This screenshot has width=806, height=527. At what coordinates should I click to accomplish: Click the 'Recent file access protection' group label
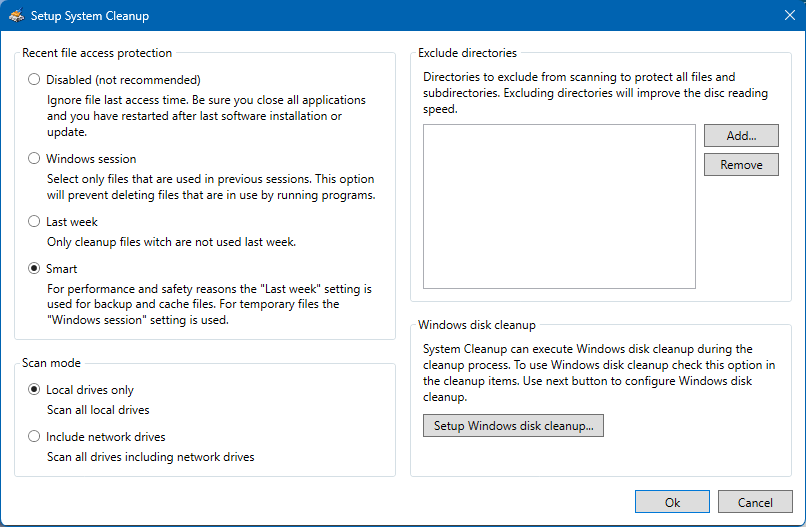(97, 53)
